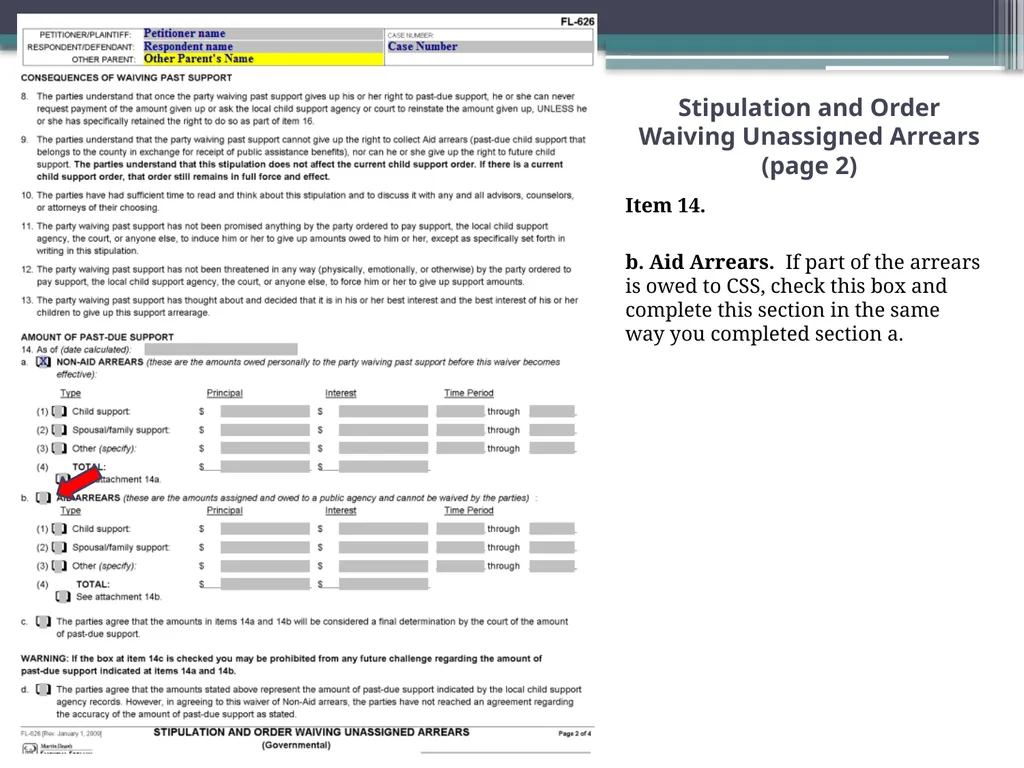The width and height of the screenshot is (1024, 768).
Task: Check item 14d agency records box
Action: point(43,689)
